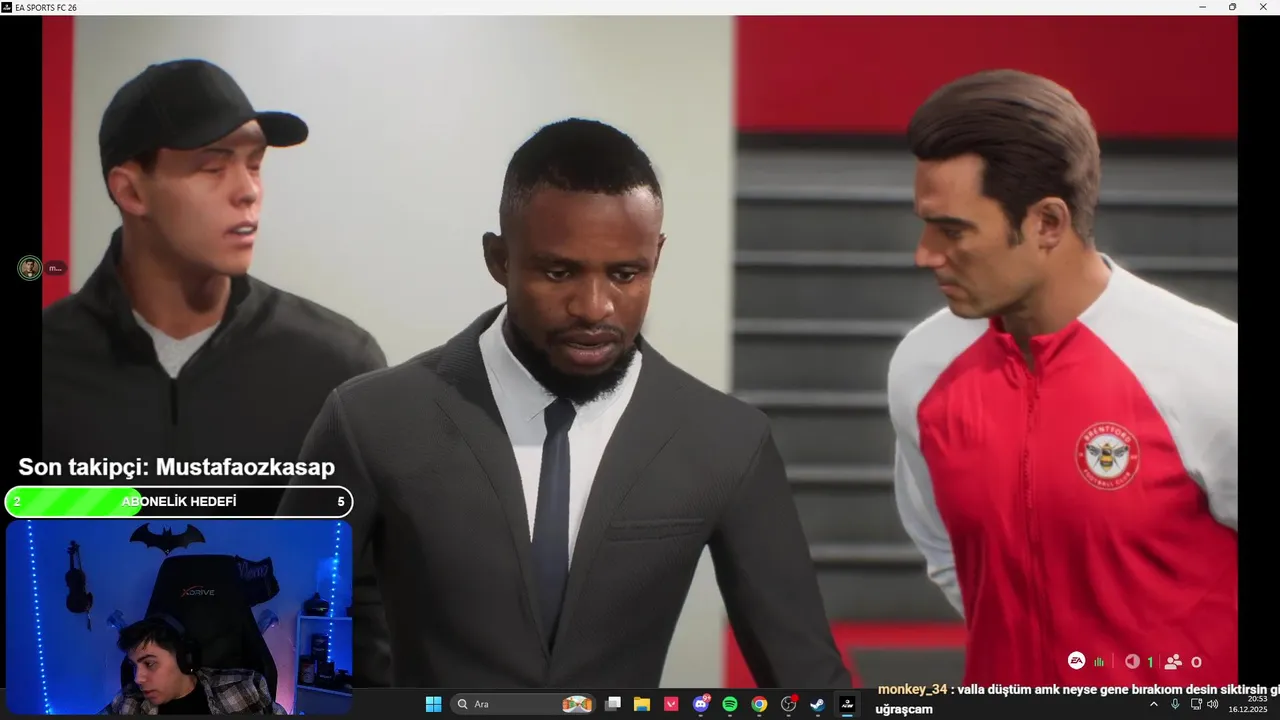This screenshot has width=1280, height=720.
Task: Minimize the EA SPORTS FC 26 window
Action: click(x=1202, y=7)
